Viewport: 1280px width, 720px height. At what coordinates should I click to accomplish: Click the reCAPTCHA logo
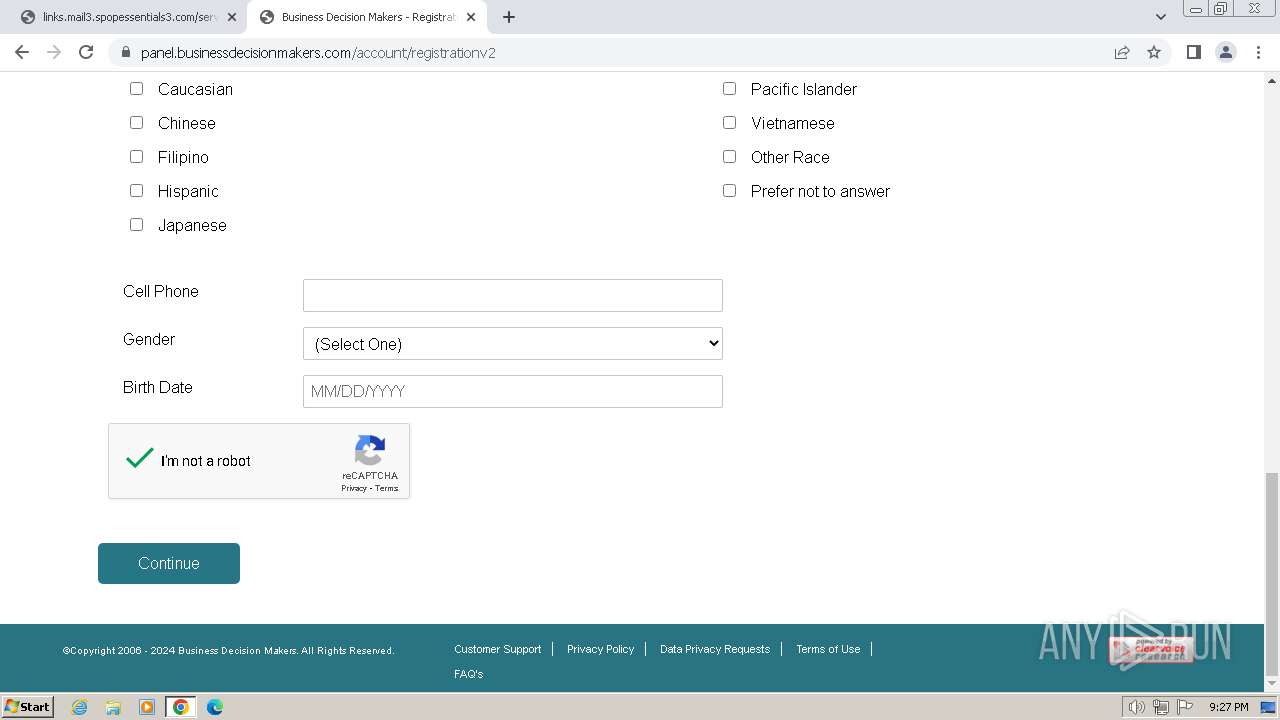click(370, 450)
